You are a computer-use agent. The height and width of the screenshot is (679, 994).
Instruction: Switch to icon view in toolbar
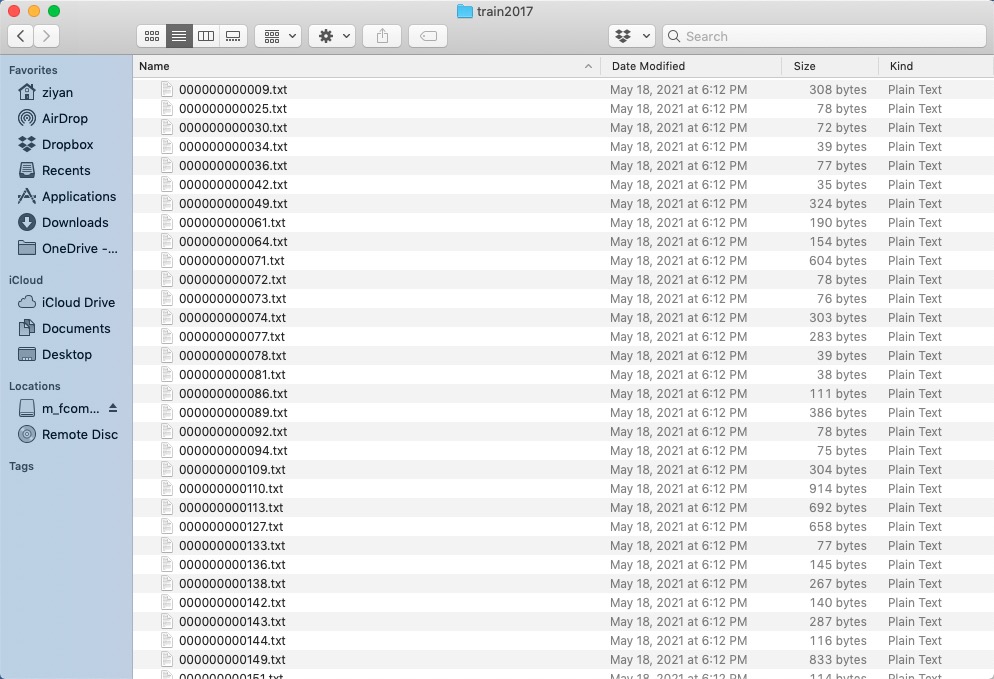coord(152,36)
